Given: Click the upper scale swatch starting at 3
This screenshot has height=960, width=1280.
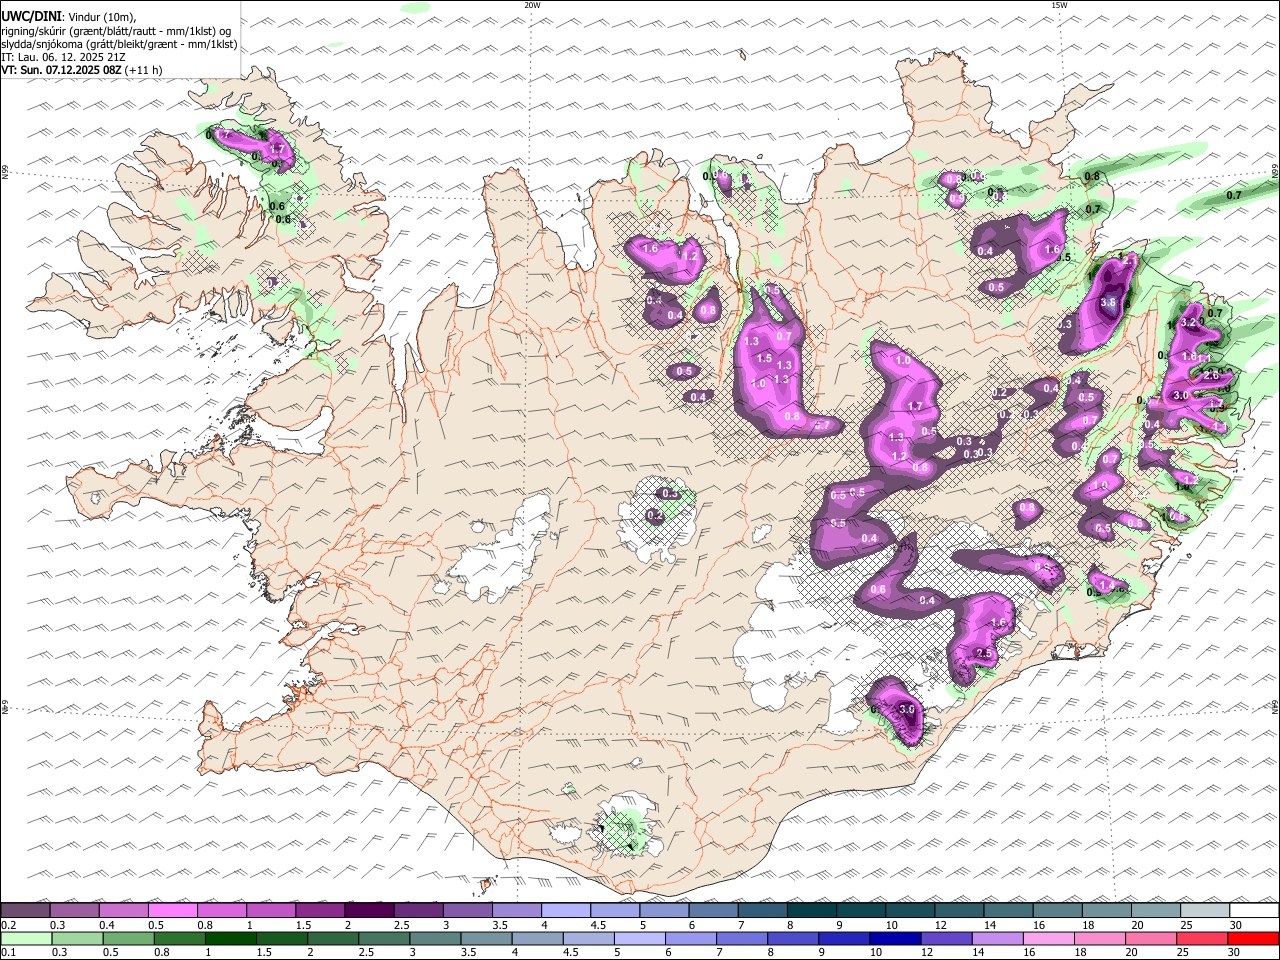Looking at the screenshot, I should [x=467, y=910].
